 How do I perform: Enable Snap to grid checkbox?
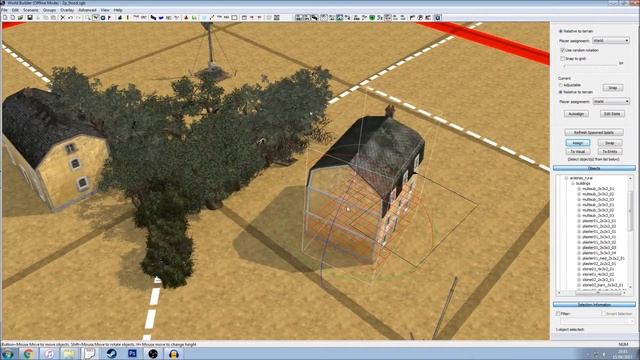(562, 59)
